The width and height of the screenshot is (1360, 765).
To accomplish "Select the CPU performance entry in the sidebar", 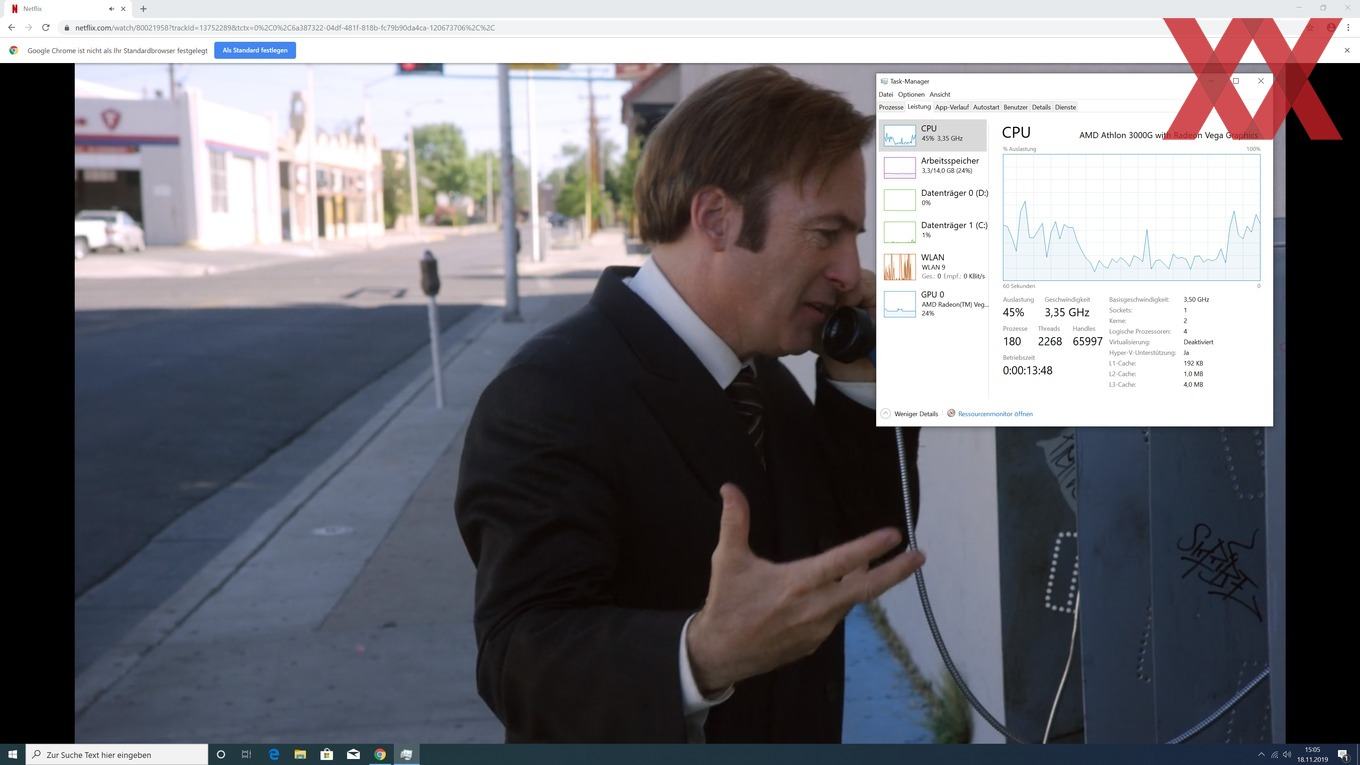I will [933, 135].
